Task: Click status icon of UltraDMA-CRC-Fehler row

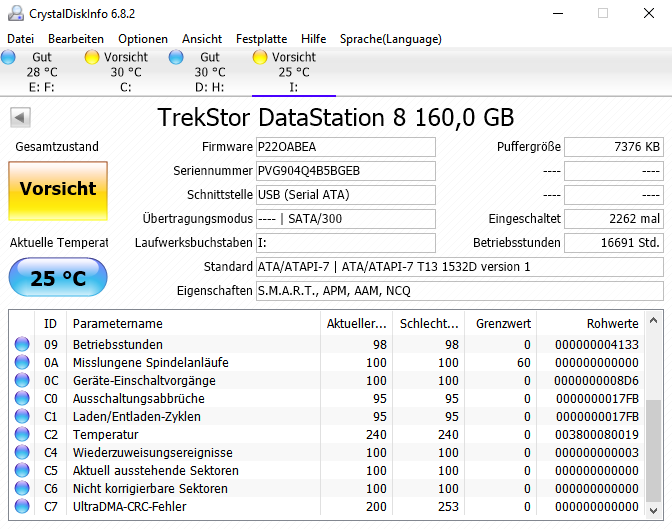Action: (22, 506)
